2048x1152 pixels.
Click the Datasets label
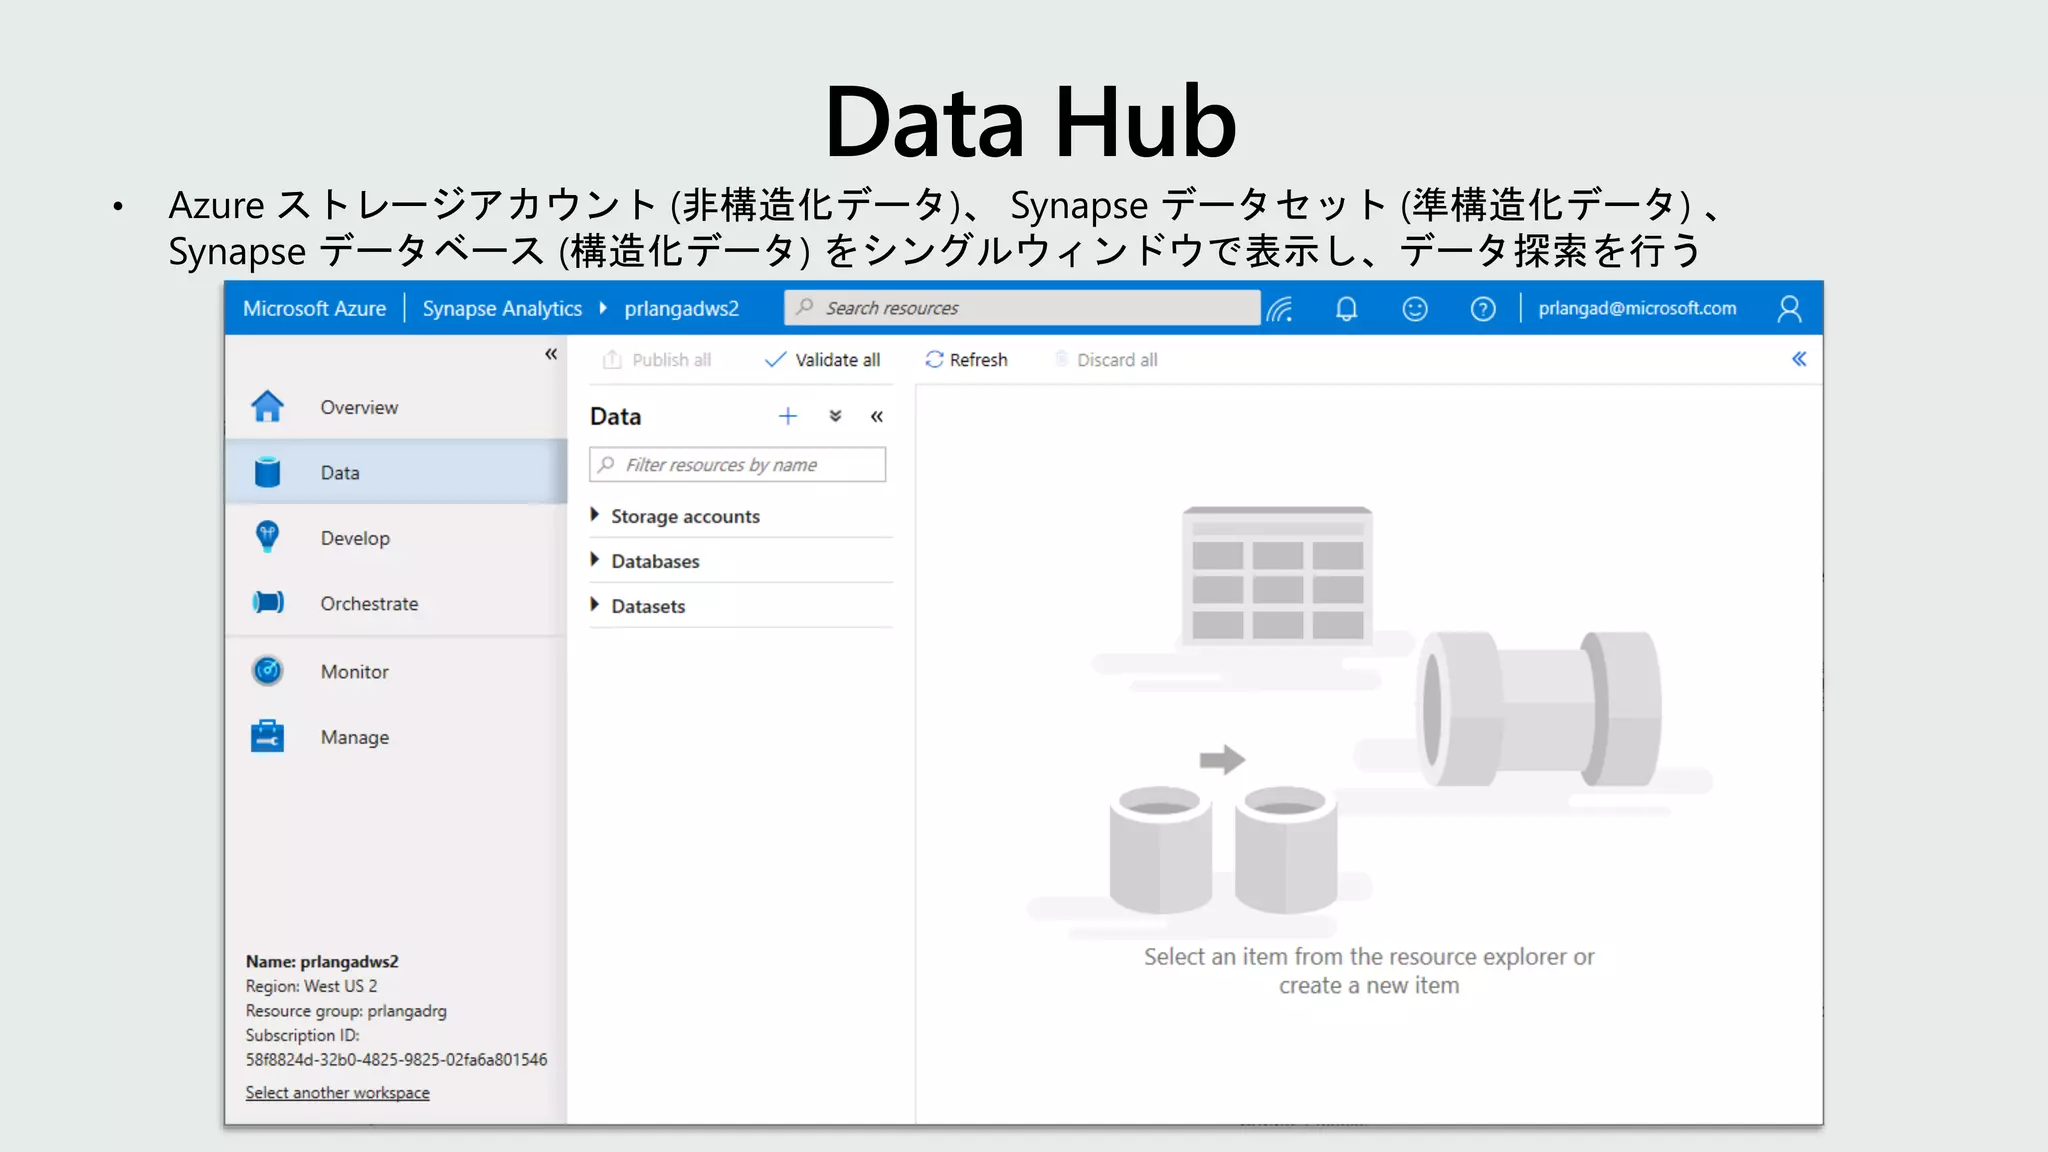pyautogui.click(x=648, y=606)
